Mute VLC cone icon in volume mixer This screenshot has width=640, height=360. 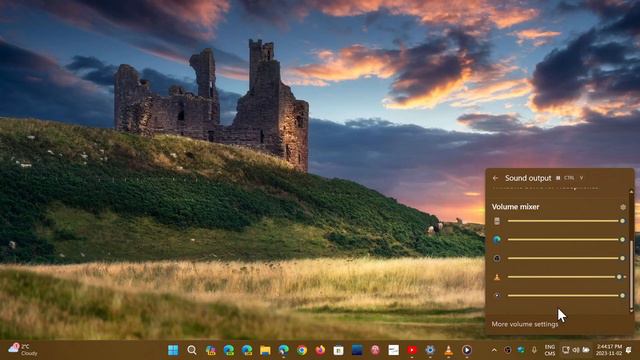point(497,277)
